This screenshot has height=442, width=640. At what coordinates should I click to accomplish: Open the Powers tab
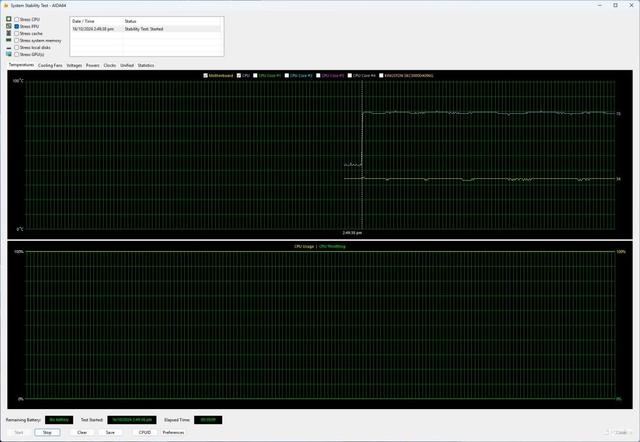click(93, 65)
